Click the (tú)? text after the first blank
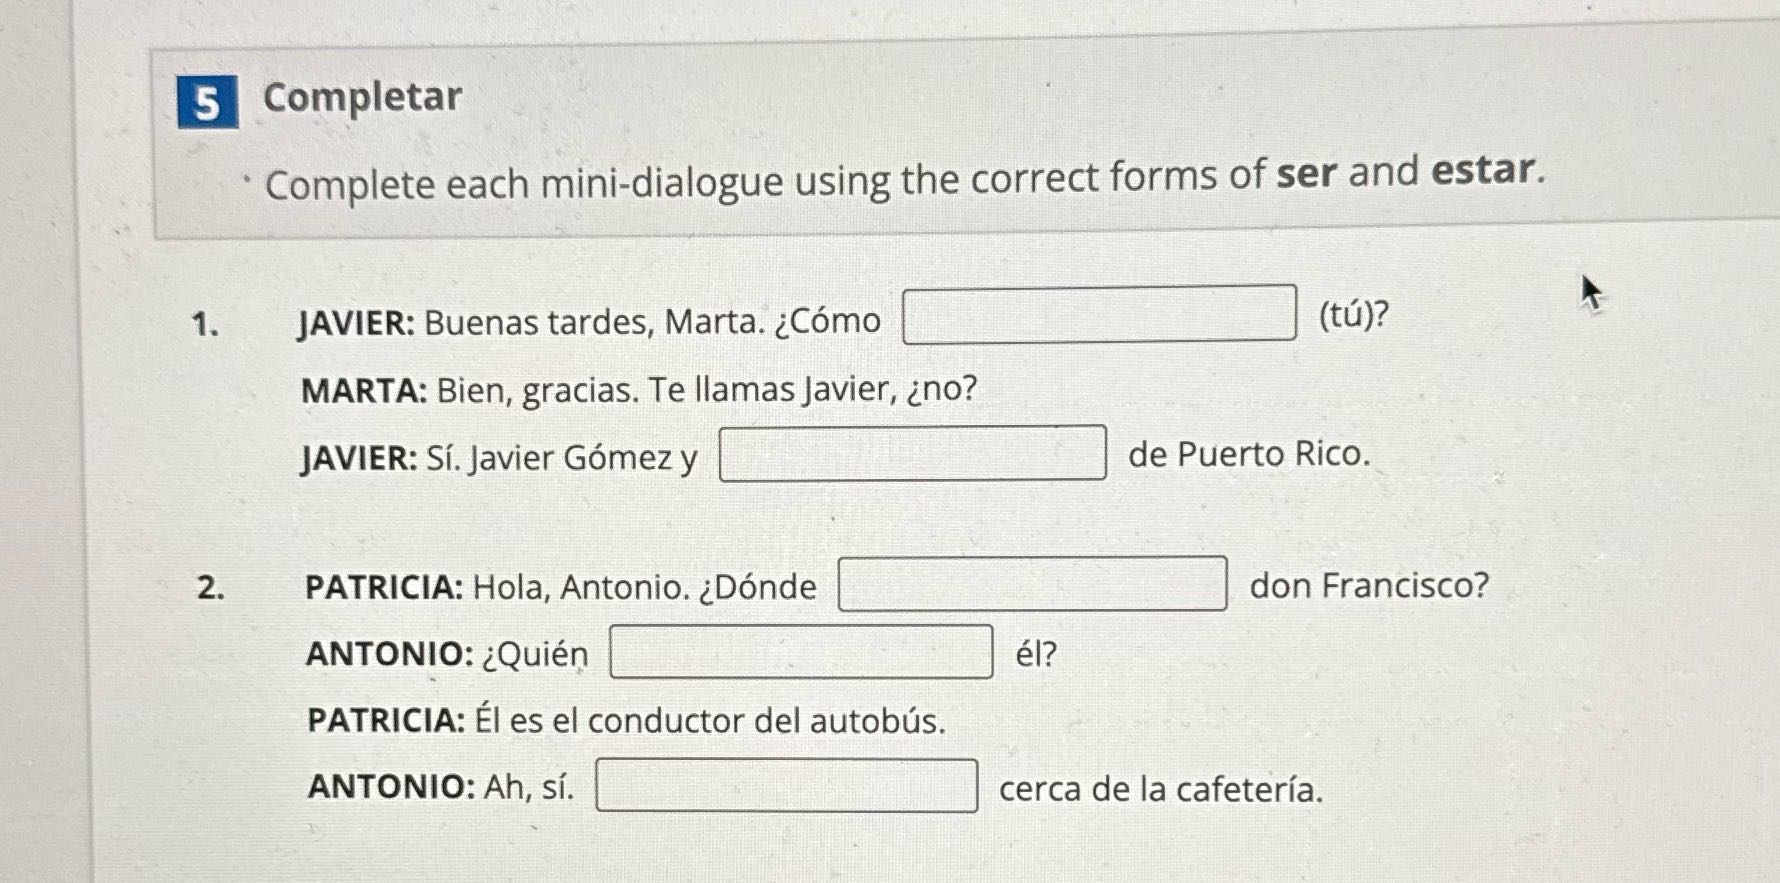1780x883 pixels. coord(1352,314)
